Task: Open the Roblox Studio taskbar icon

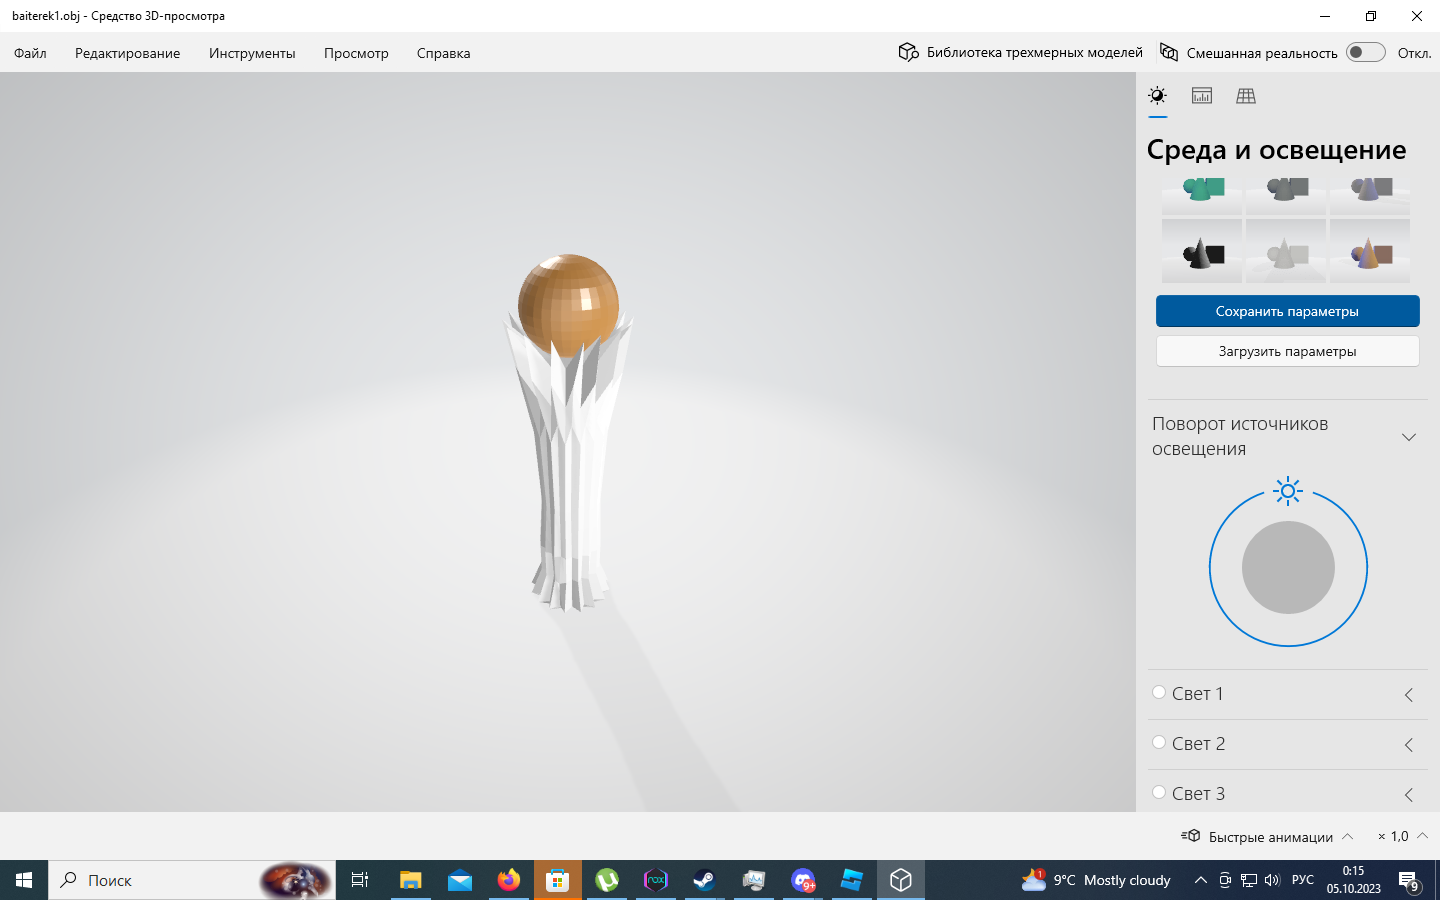Action: click(x=851, y=880)
